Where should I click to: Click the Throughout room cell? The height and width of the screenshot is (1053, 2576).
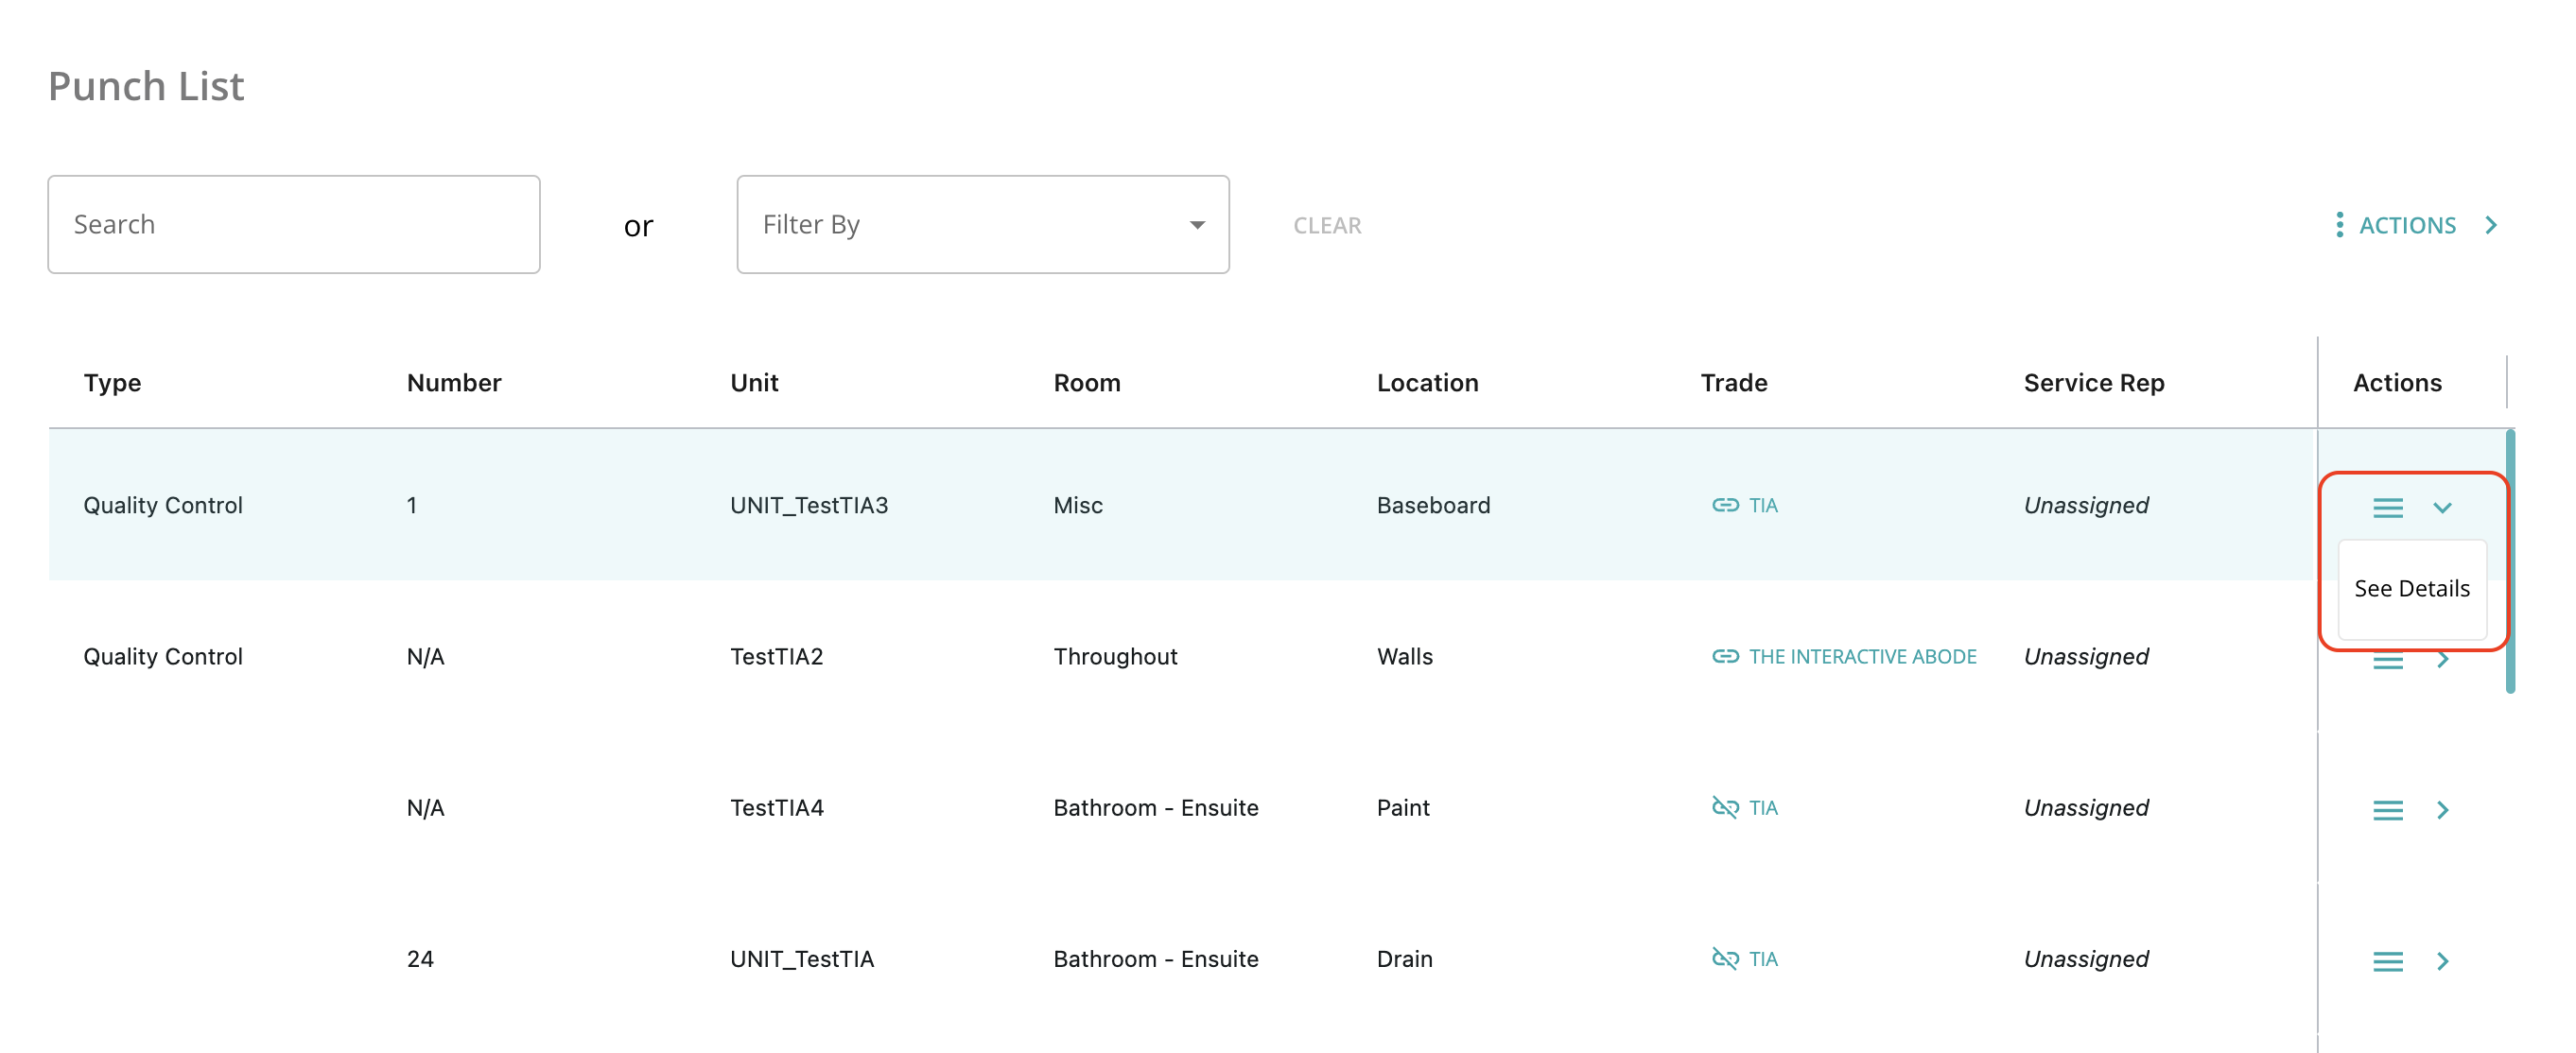[x=1114, y=656]
